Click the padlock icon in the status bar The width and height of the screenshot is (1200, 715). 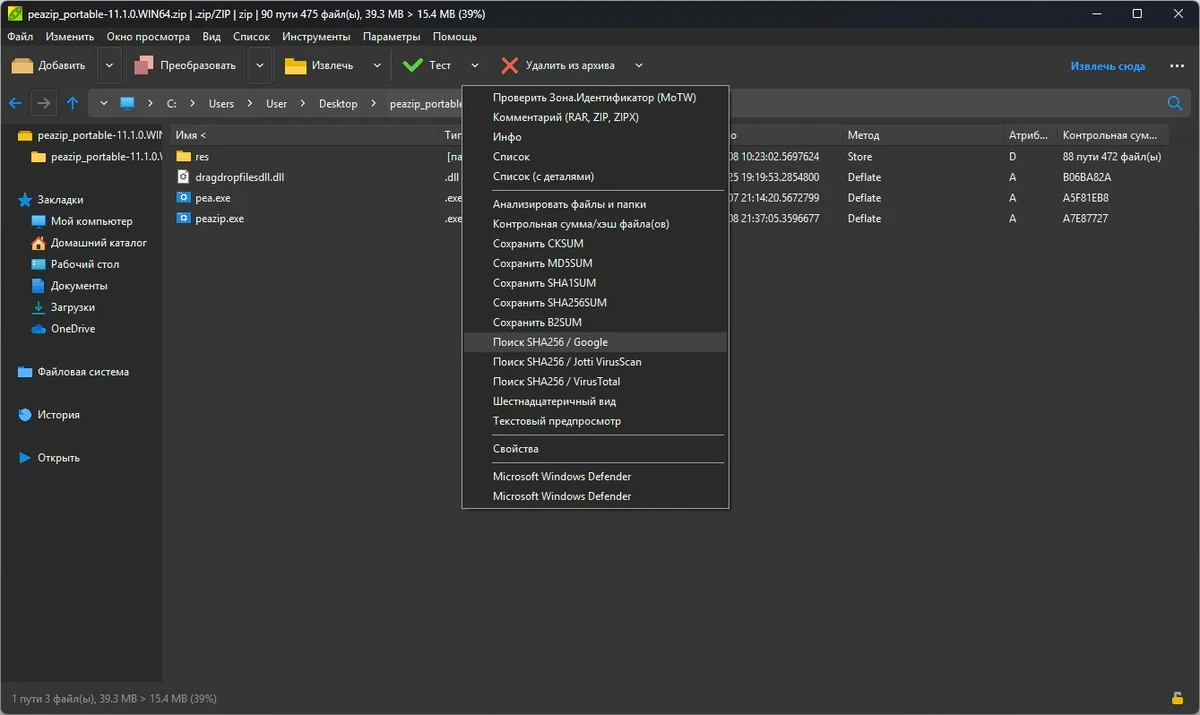(1177, 698)
